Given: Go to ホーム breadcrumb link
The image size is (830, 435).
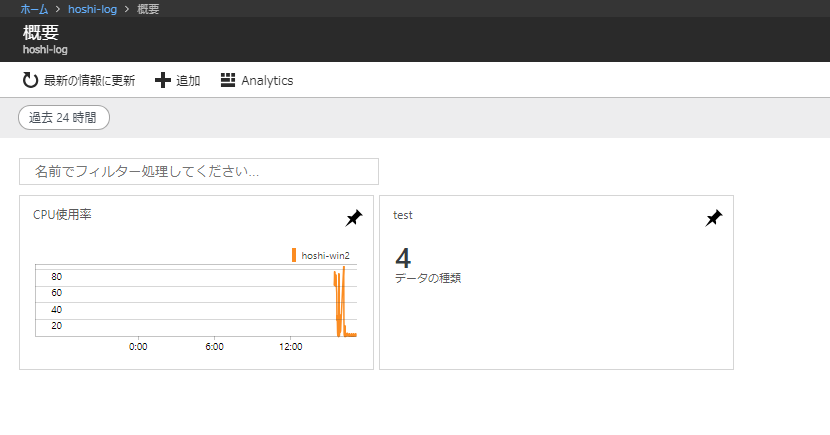Looking at the screenshot, I should (34, 9).
